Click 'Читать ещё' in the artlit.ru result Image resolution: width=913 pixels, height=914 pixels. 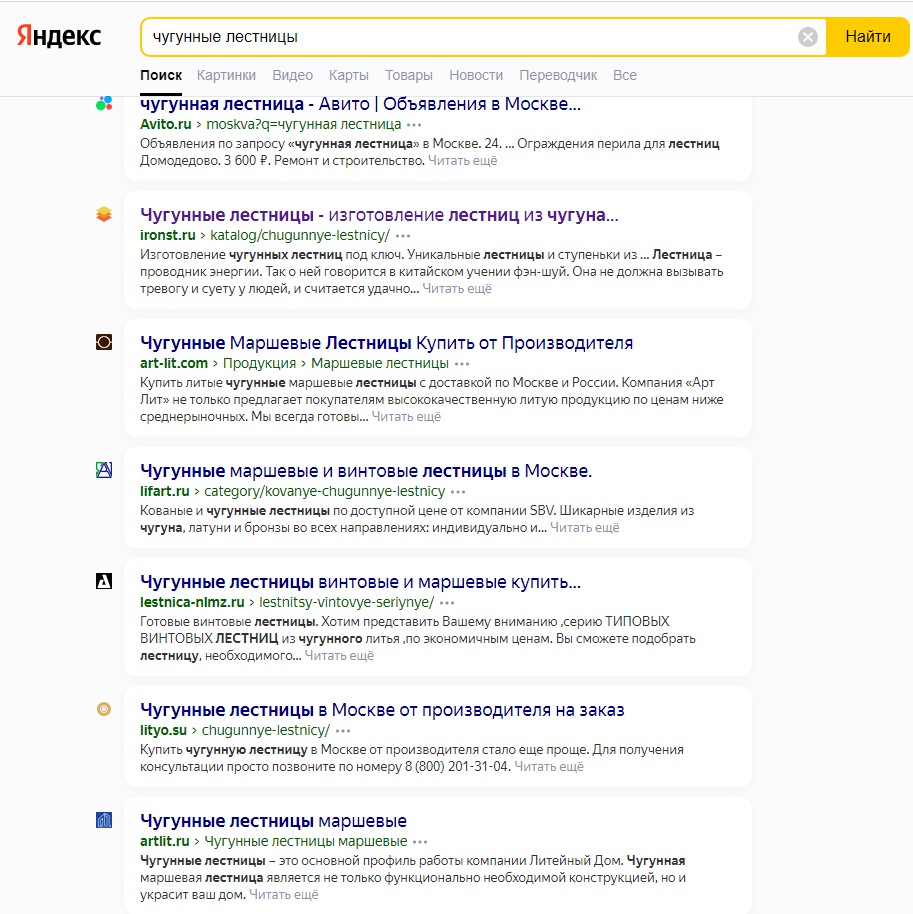tap(284, 895)
